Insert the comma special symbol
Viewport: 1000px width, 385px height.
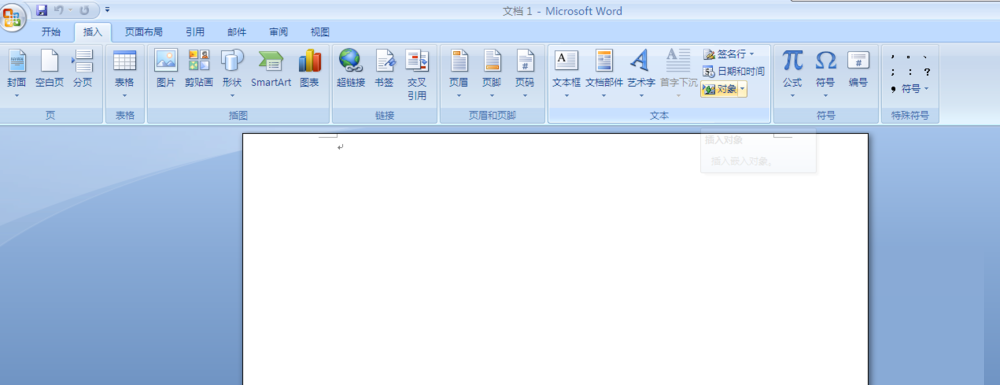click(x=893, y=57)
